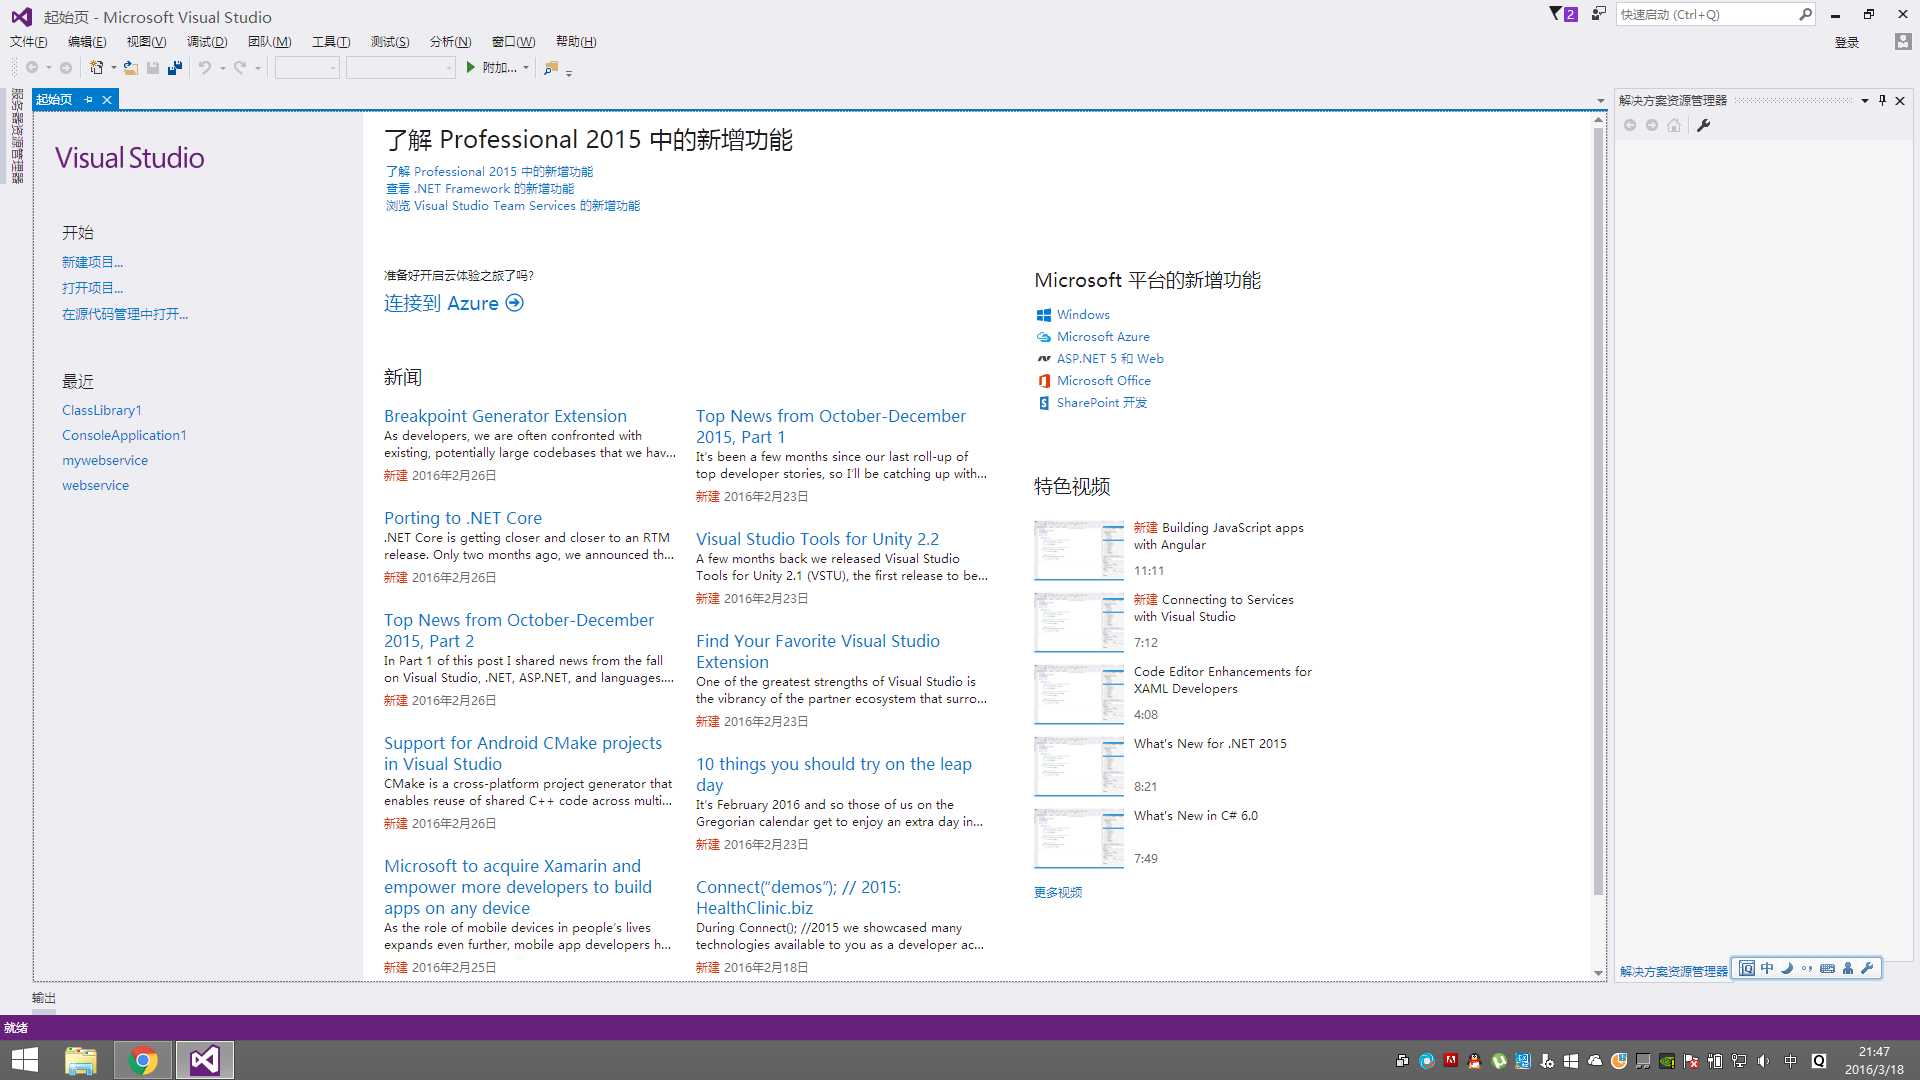
Task: Click the 输出 panel tab at bottom
Action: (x=44, y=998)
